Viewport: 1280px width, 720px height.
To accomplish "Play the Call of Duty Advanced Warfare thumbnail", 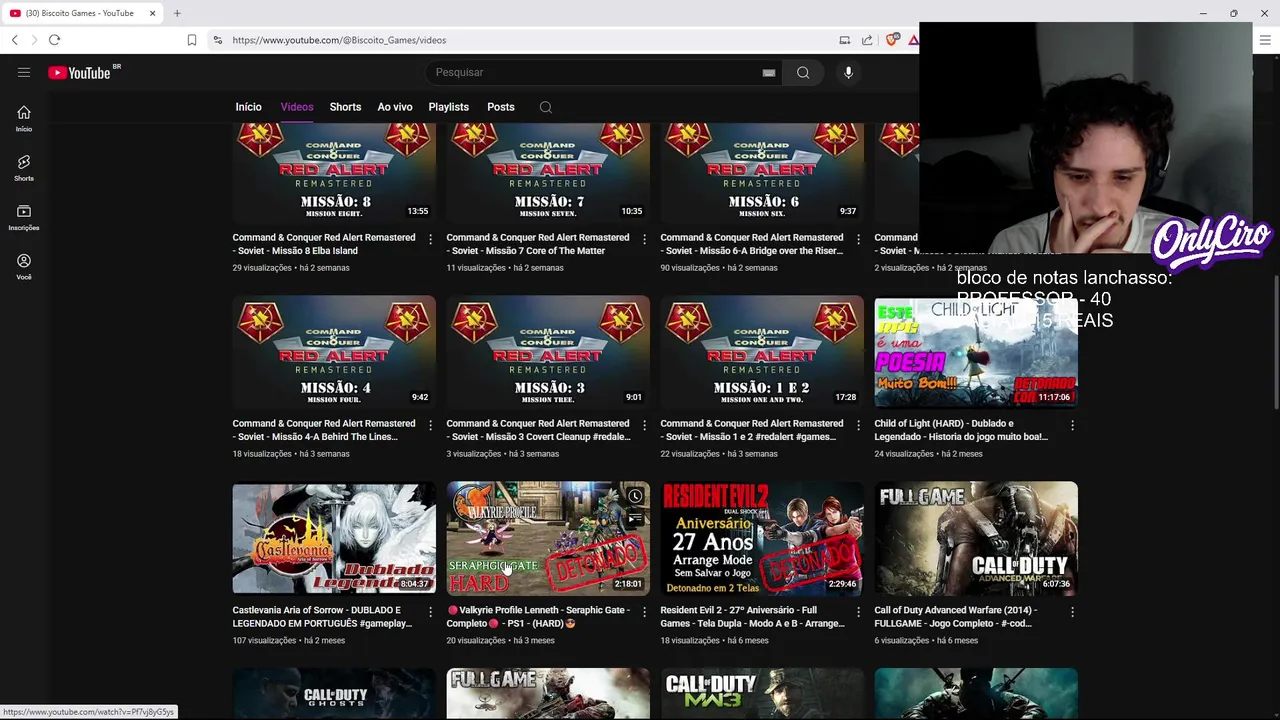I will [x=976, y=538].
